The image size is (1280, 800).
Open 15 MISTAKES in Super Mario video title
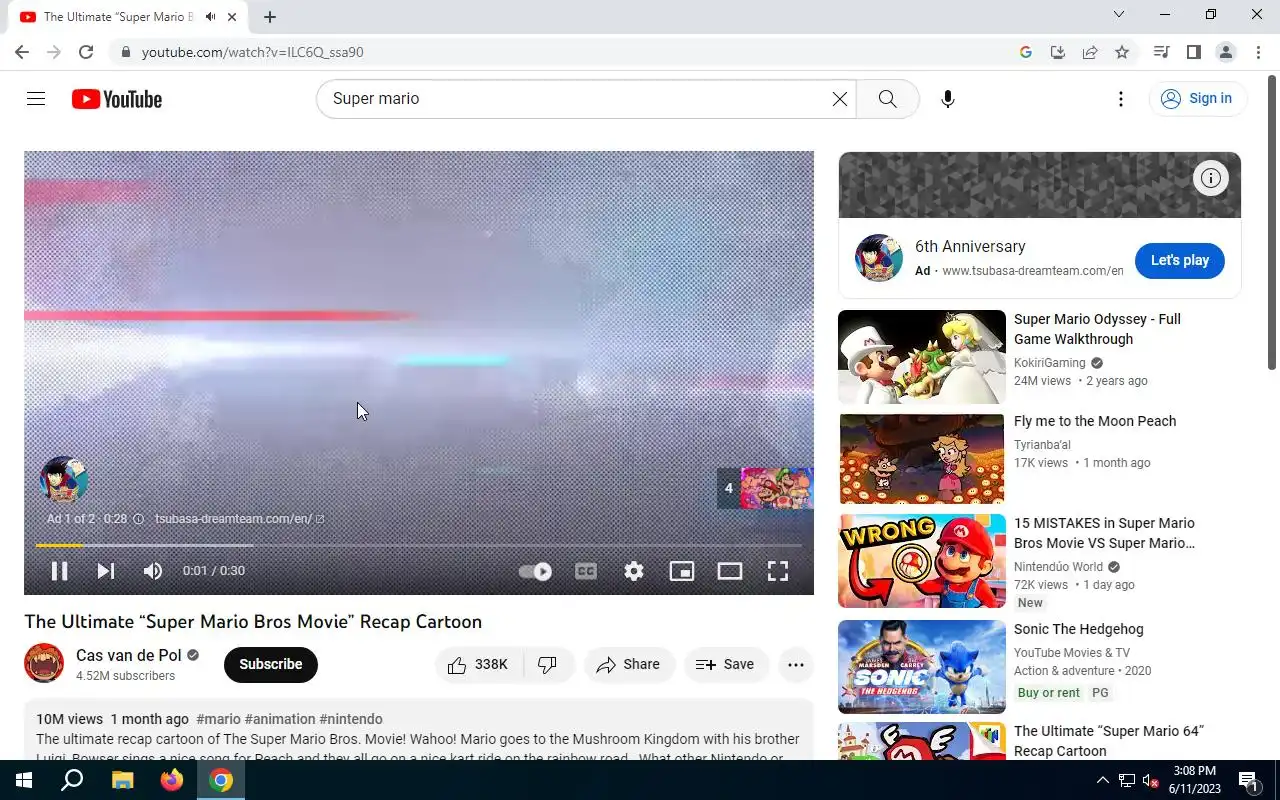click(1105, 533)
